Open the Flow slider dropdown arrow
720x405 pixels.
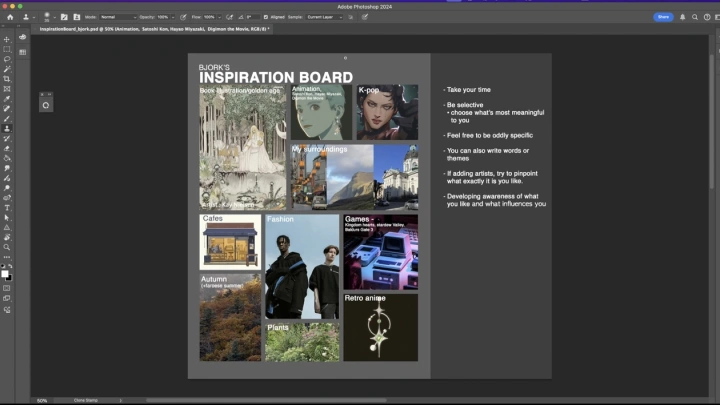[x=219, y=17]
